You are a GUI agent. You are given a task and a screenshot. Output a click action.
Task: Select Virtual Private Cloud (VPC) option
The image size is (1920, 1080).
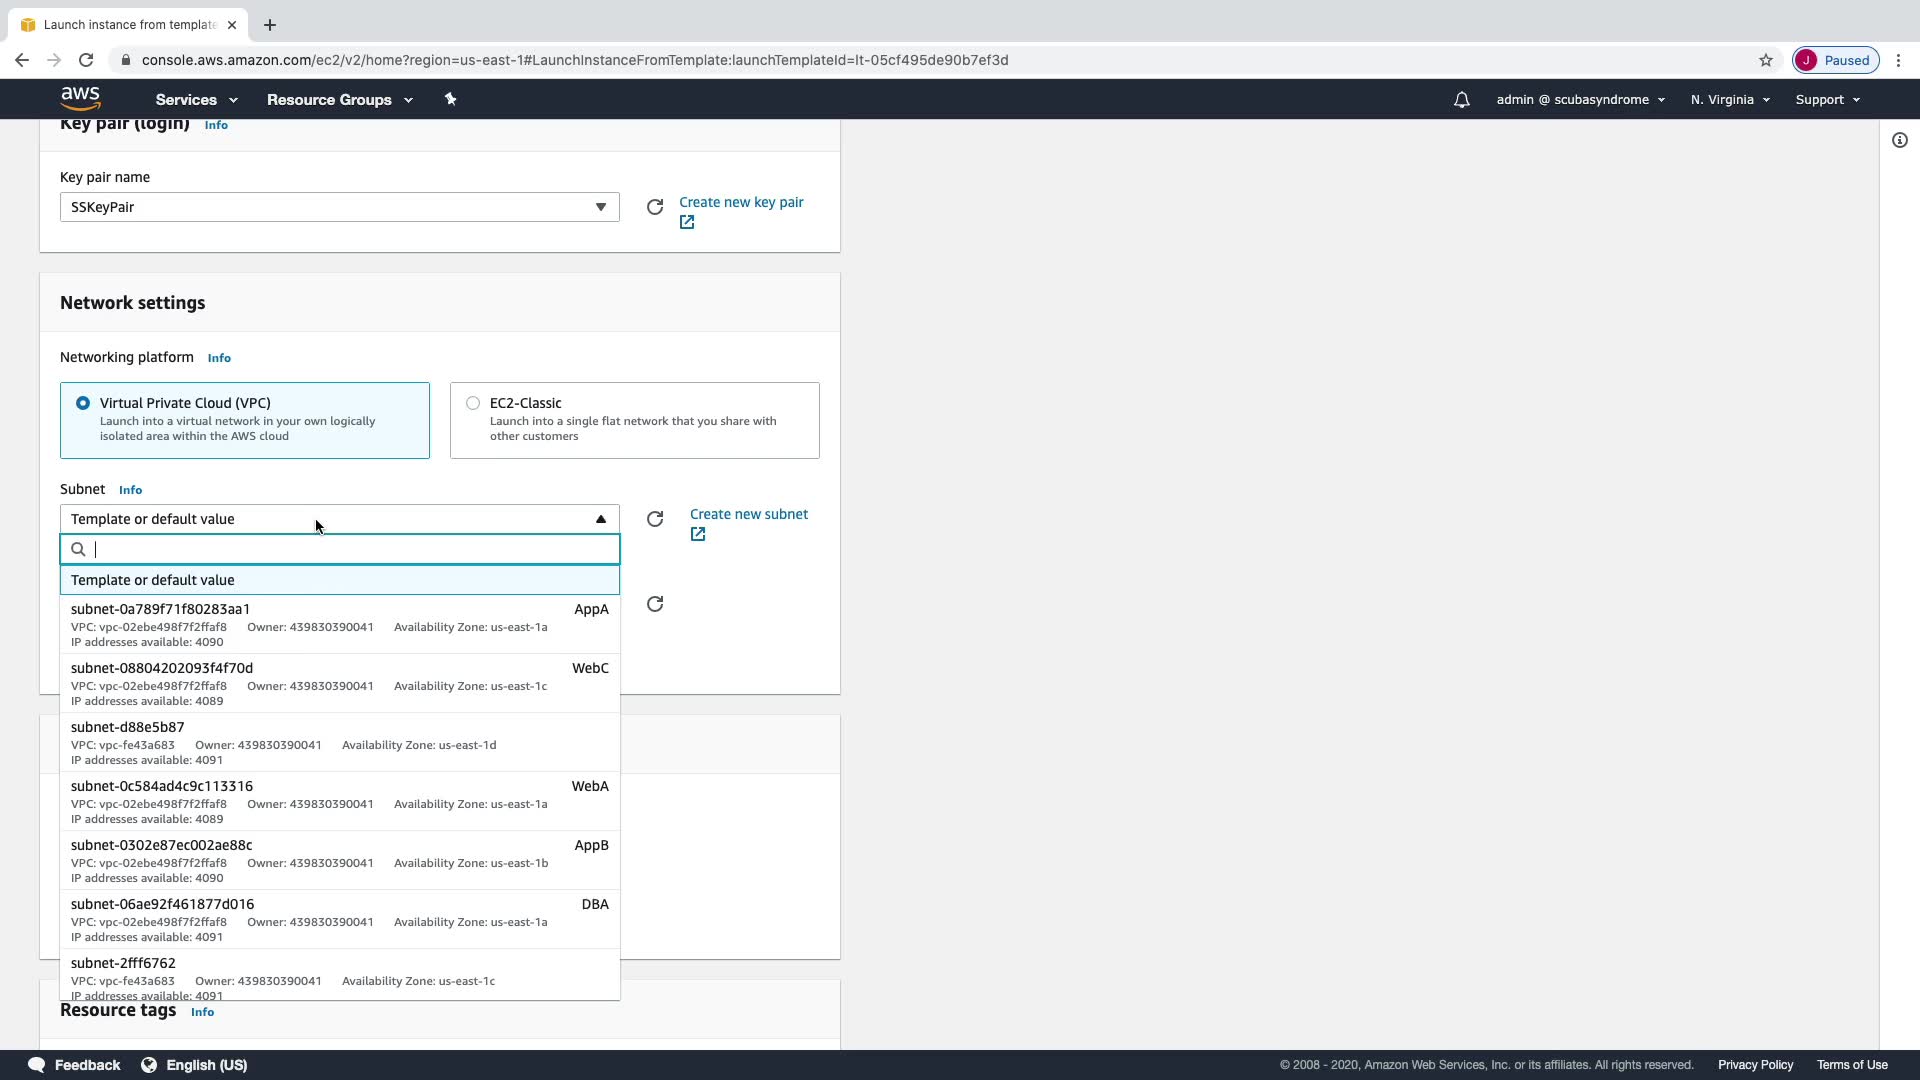tap(83, 403)
